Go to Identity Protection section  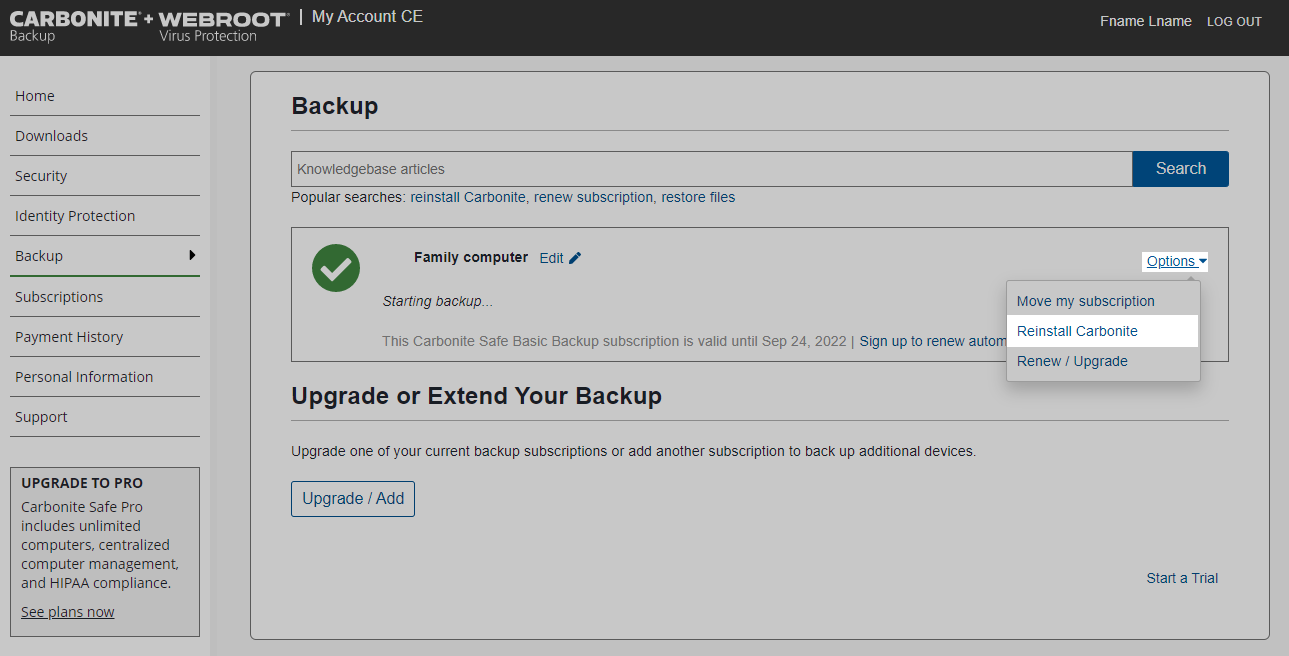point(75,215)
